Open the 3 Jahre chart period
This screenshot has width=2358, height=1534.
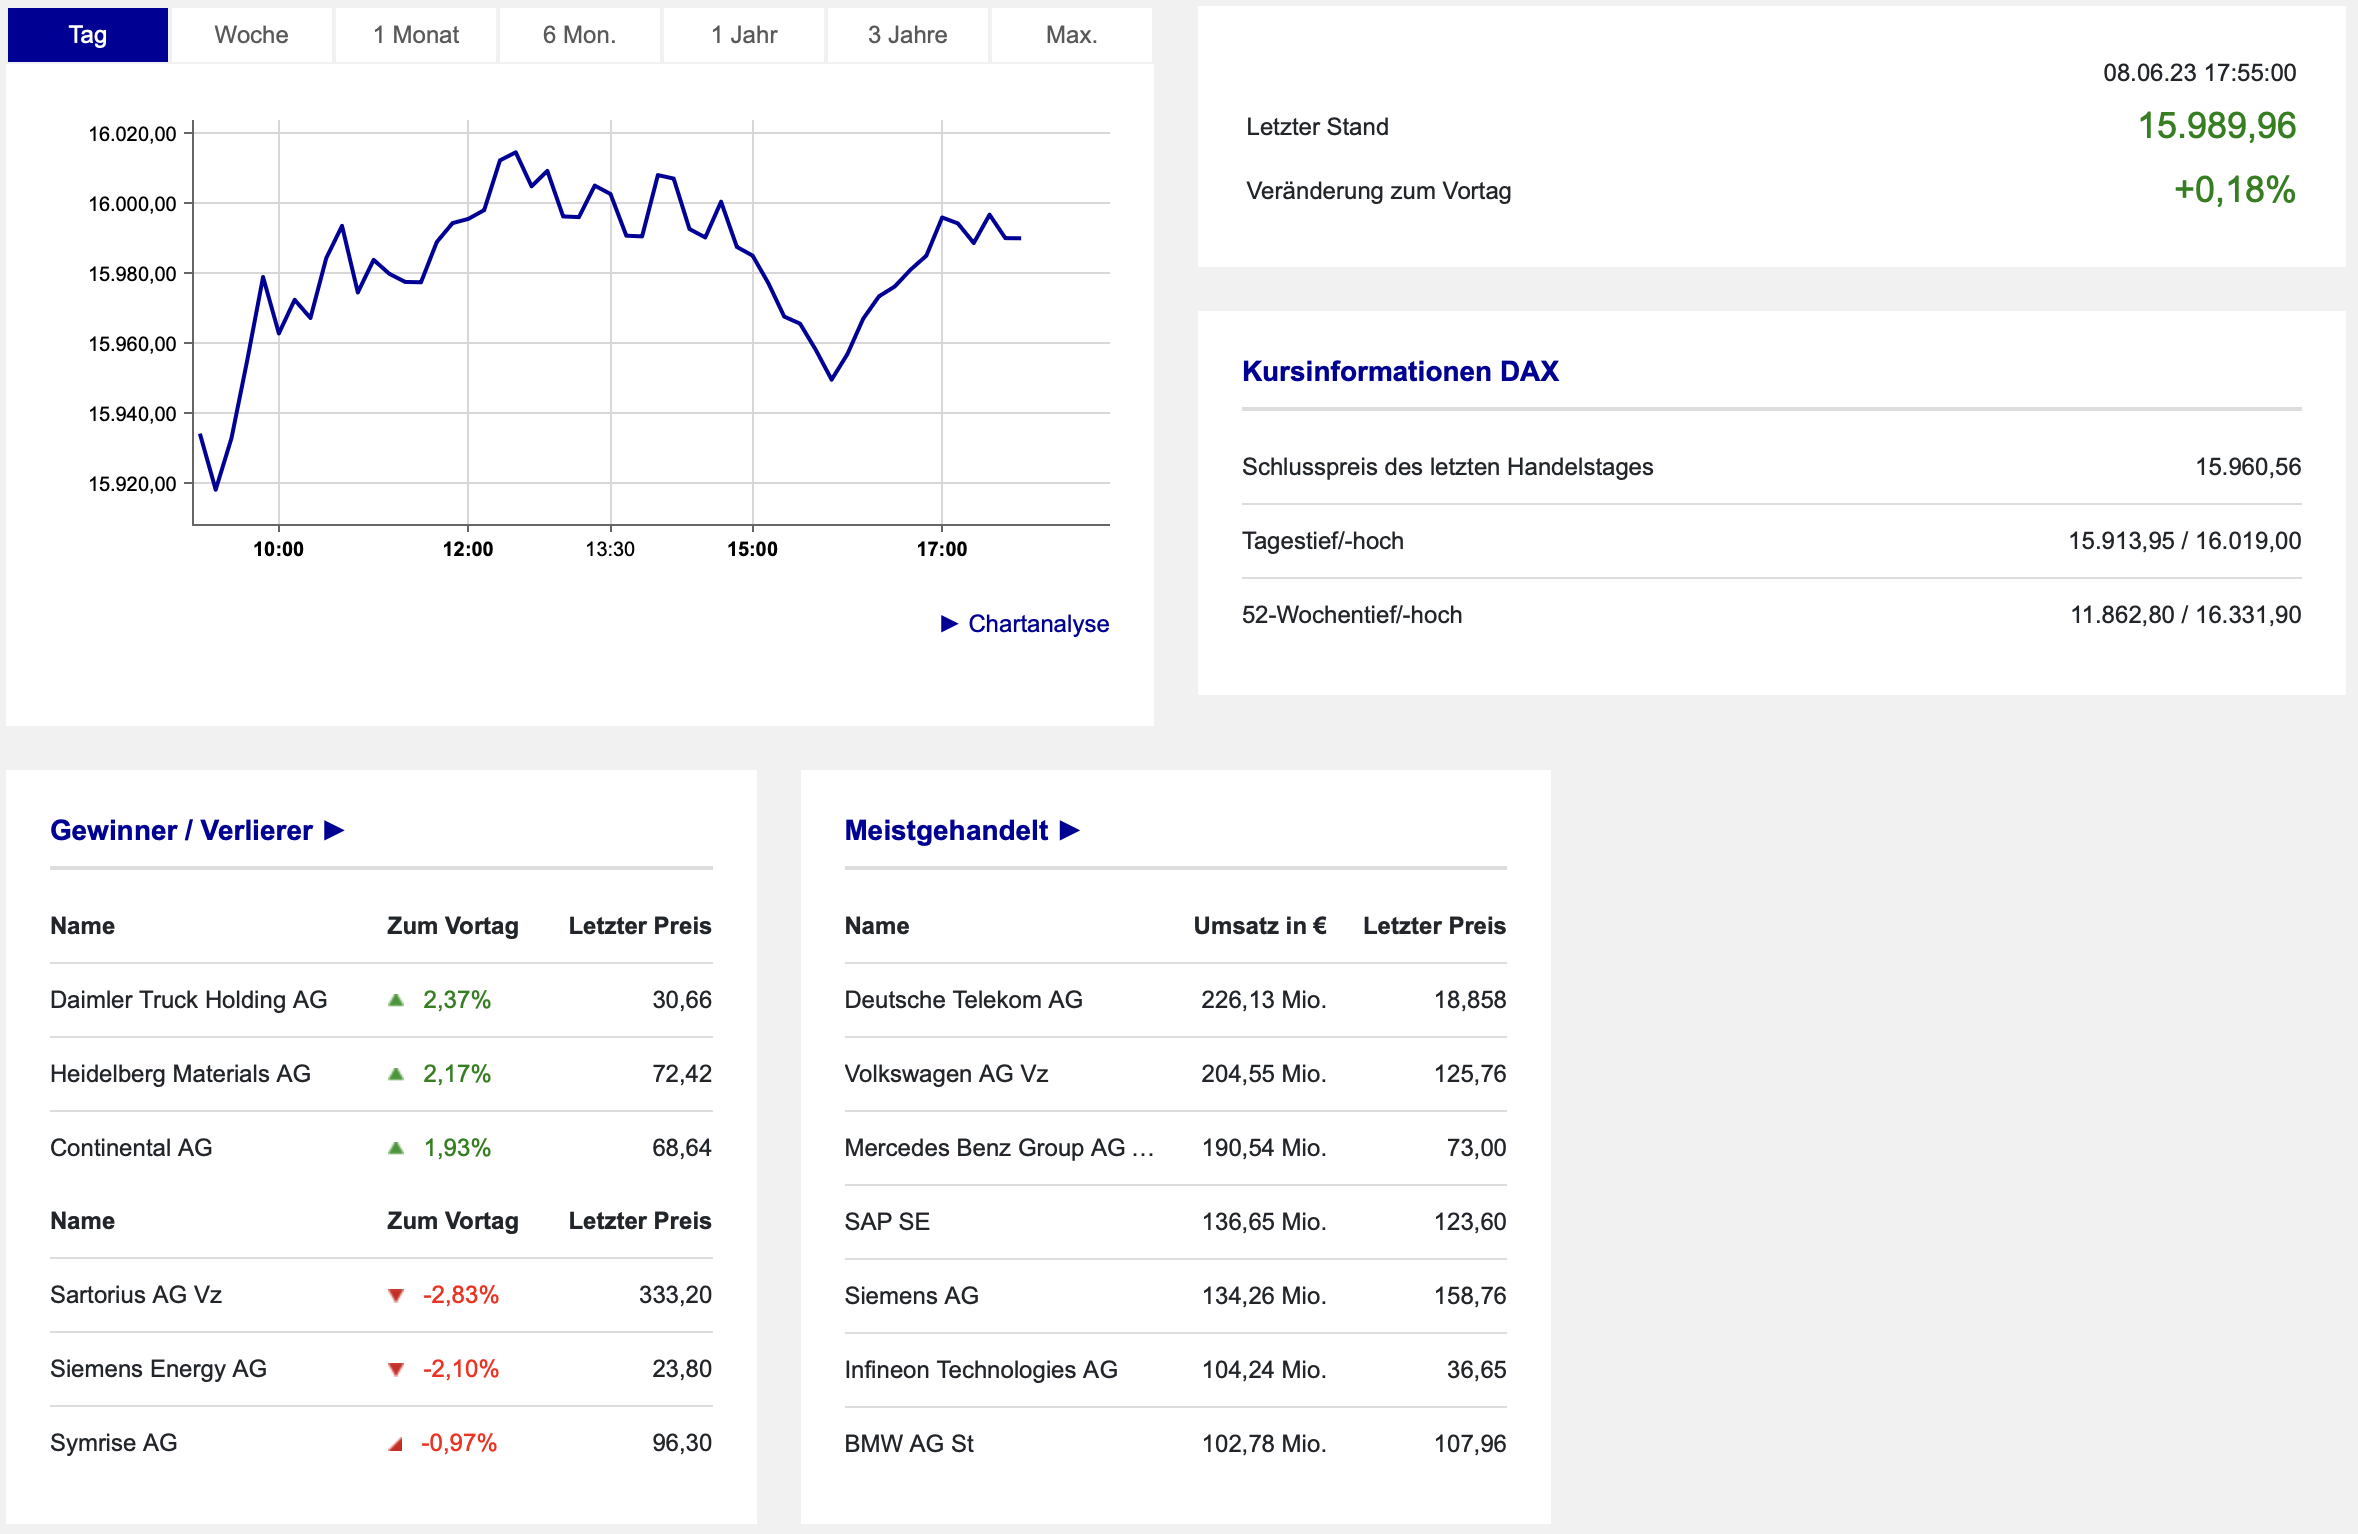click(907, 35)
